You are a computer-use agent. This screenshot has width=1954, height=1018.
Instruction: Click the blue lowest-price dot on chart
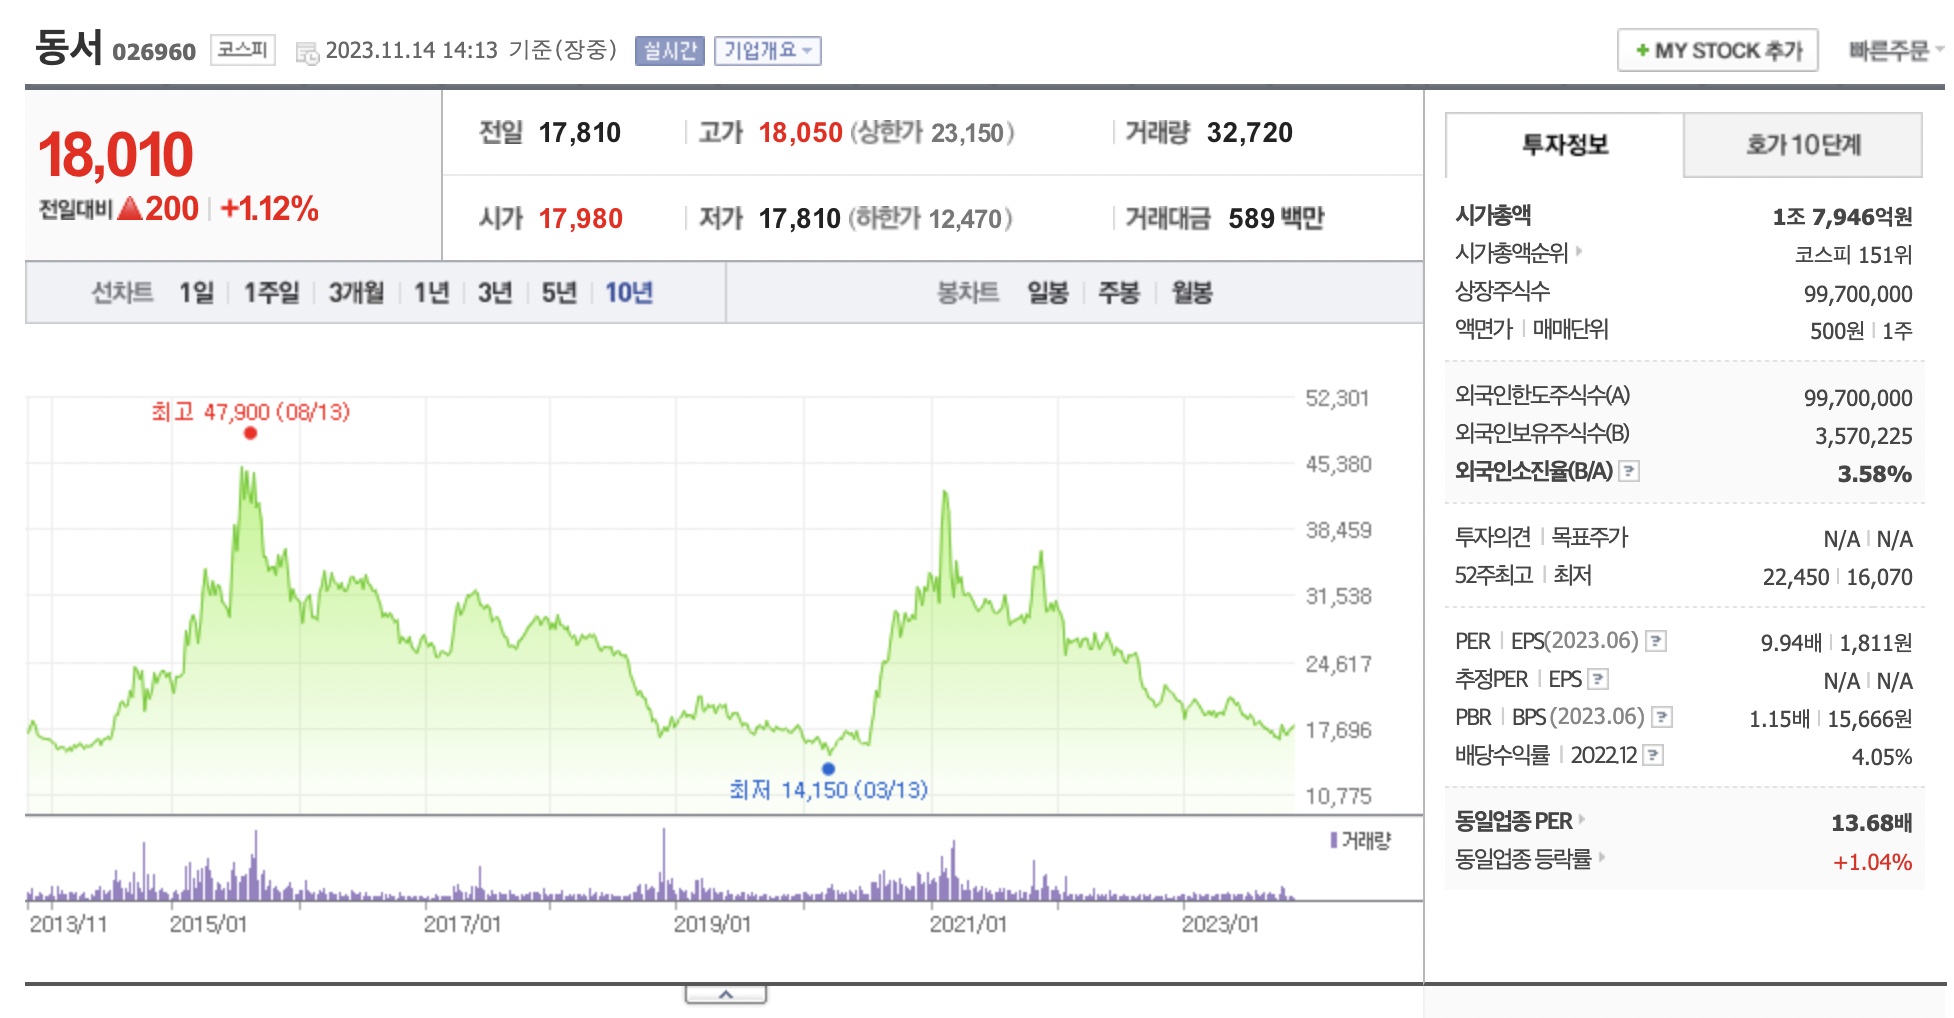pos(828,769)
